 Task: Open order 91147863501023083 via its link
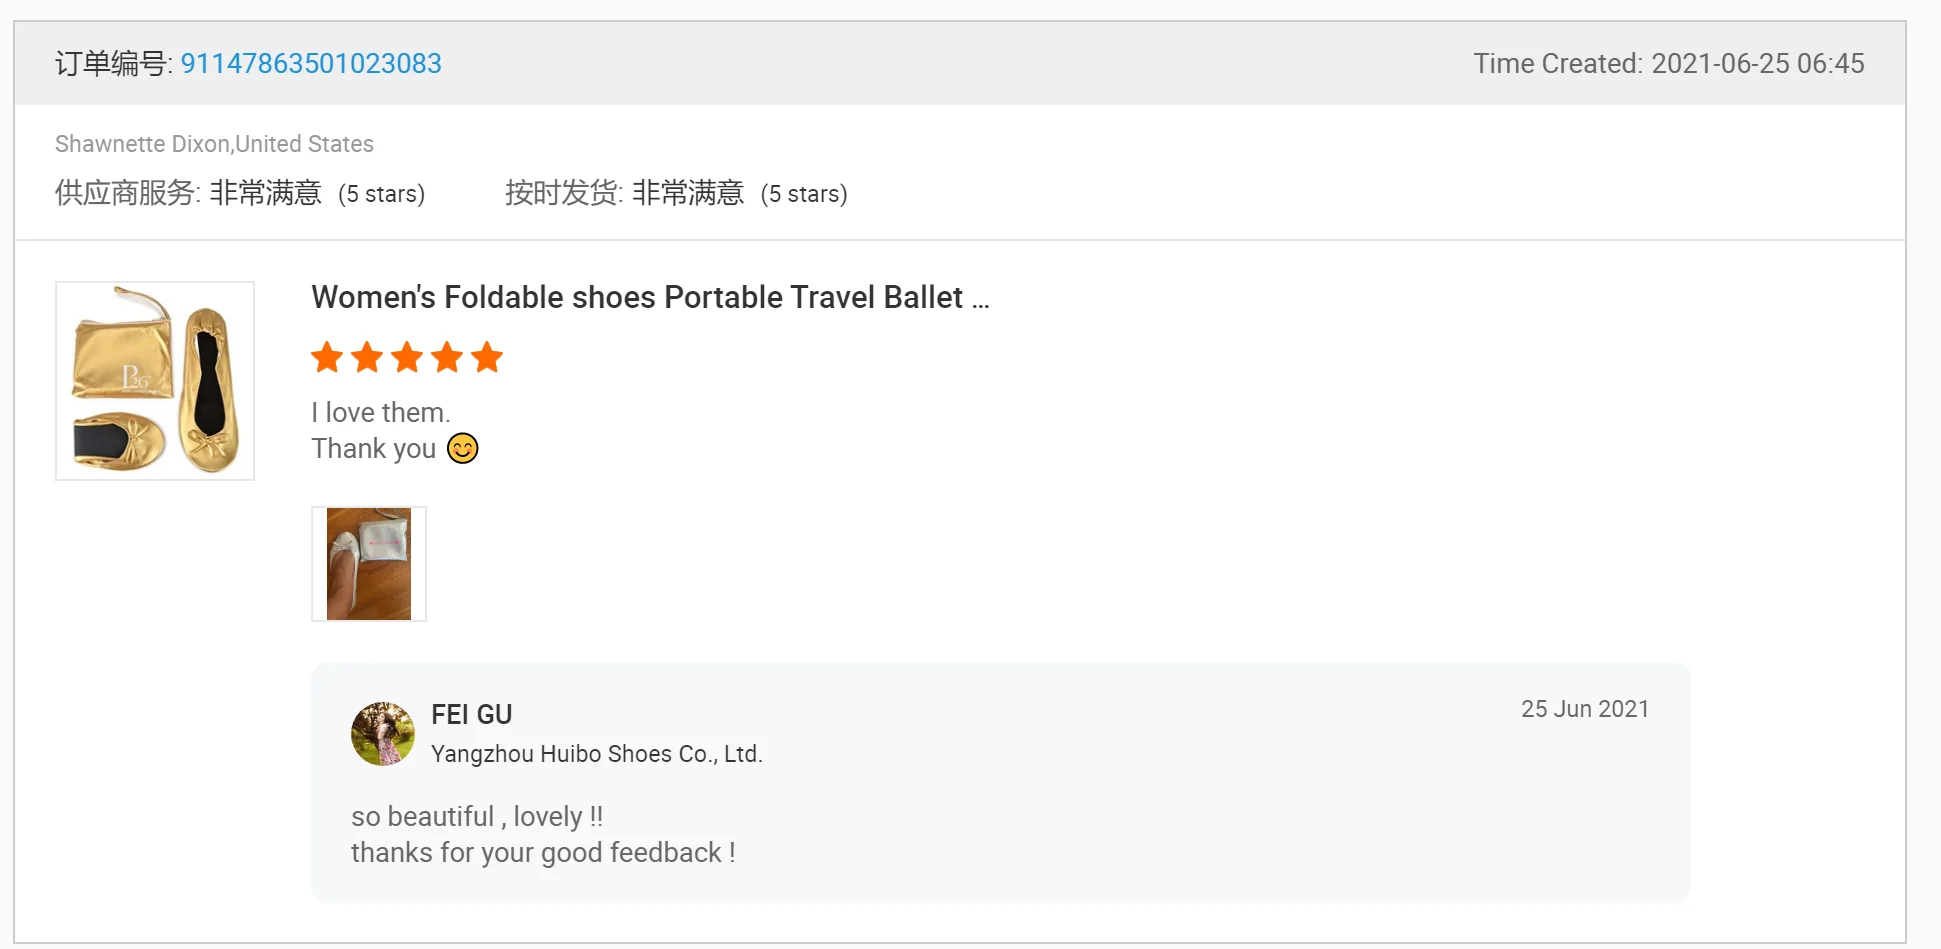coord(312,63)
